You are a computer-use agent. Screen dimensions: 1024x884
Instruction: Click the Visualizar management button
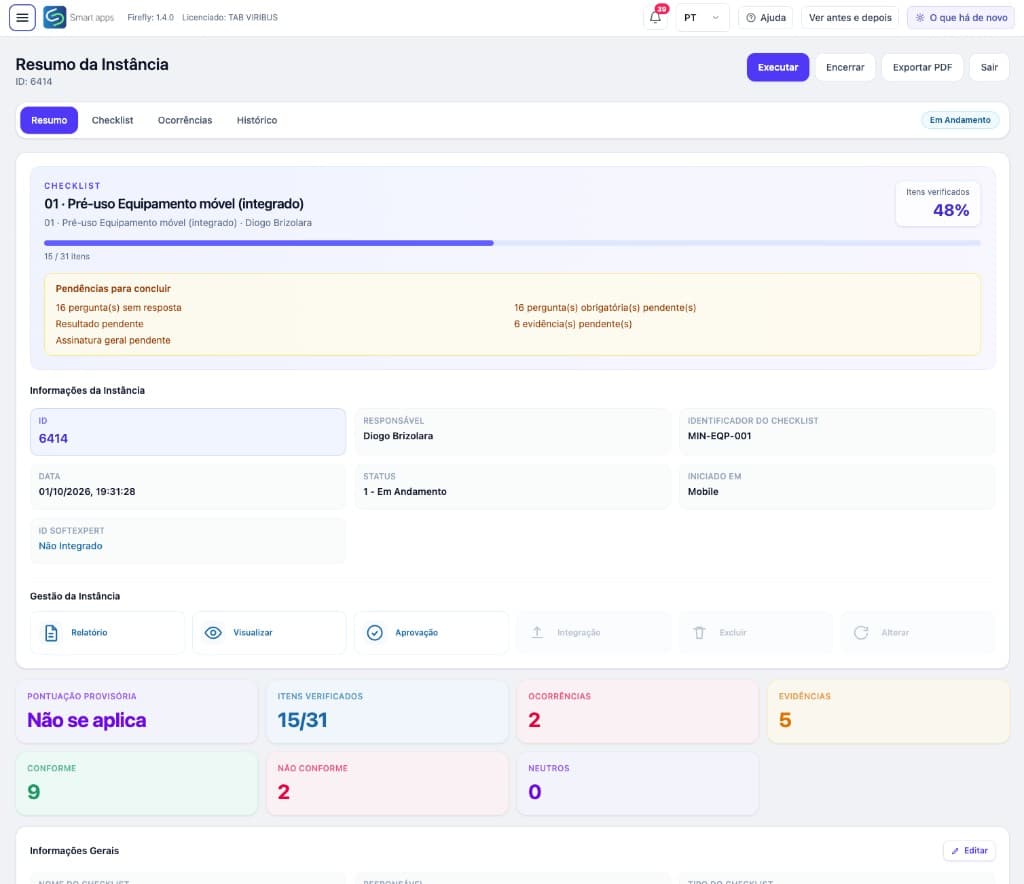click(x=269, y=633)
